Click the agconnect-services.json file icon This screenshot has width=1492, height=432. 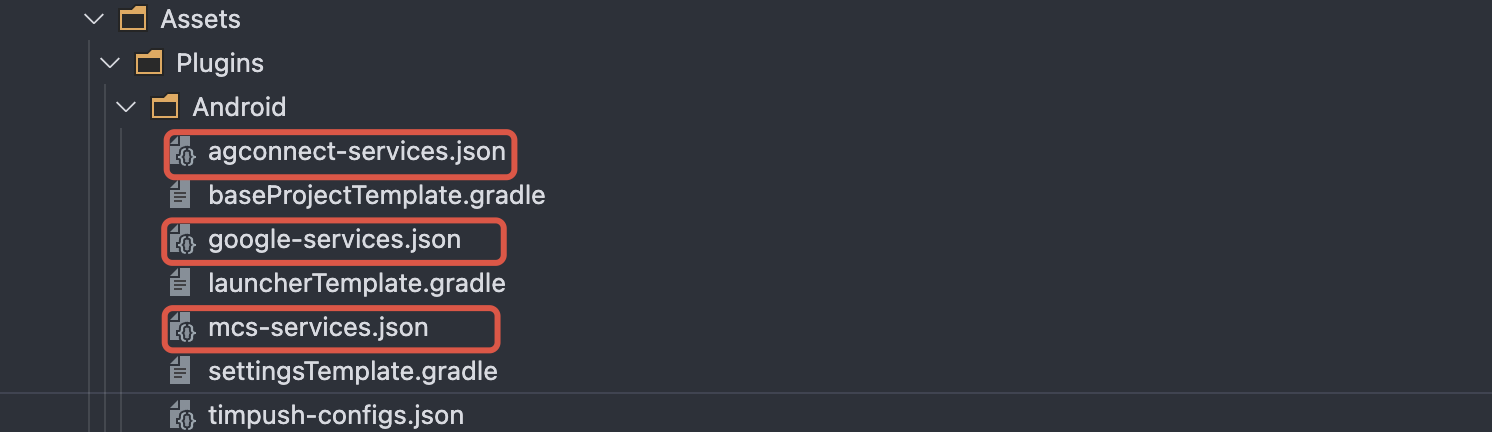[181, 153]
